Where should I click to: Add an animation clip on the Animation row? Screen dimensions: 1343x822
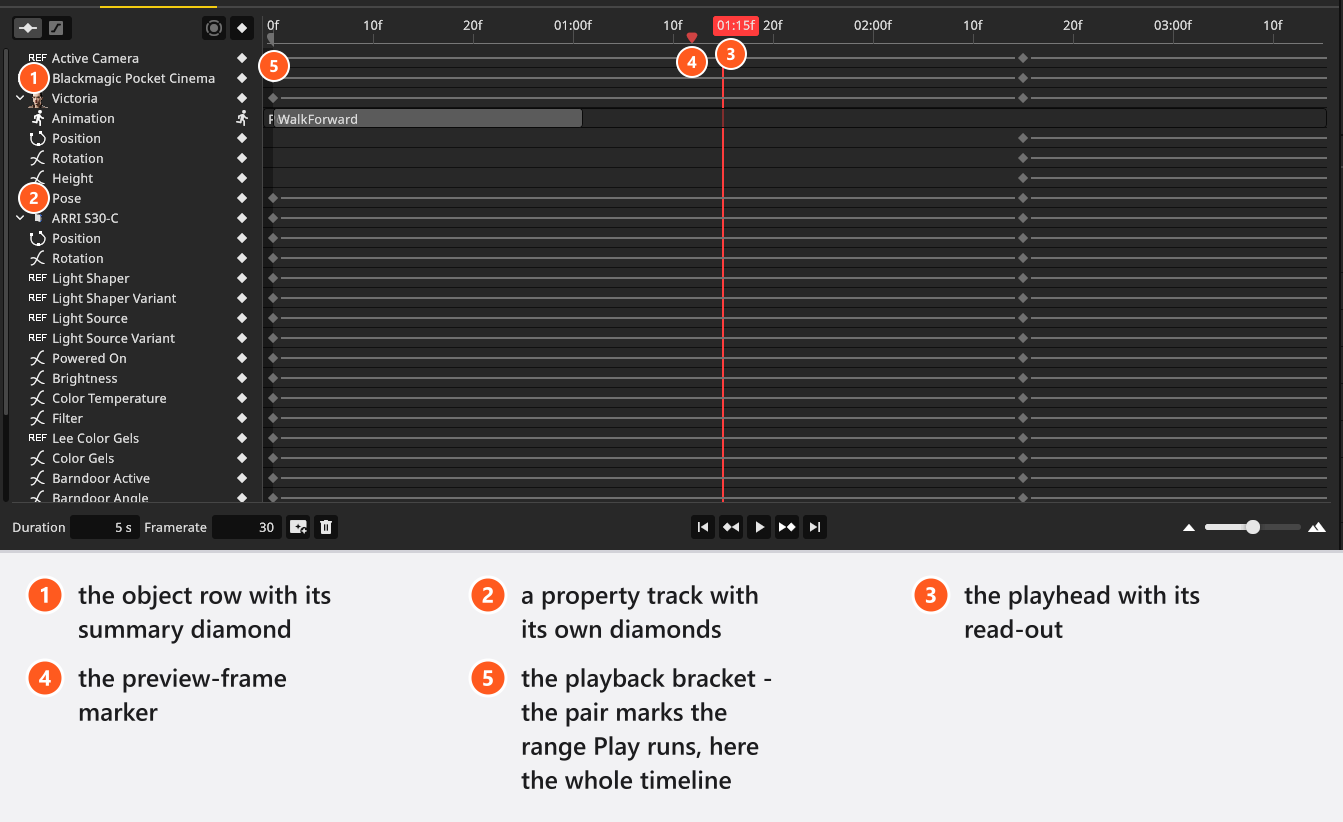pyautogui.click(x=241, y=118)
